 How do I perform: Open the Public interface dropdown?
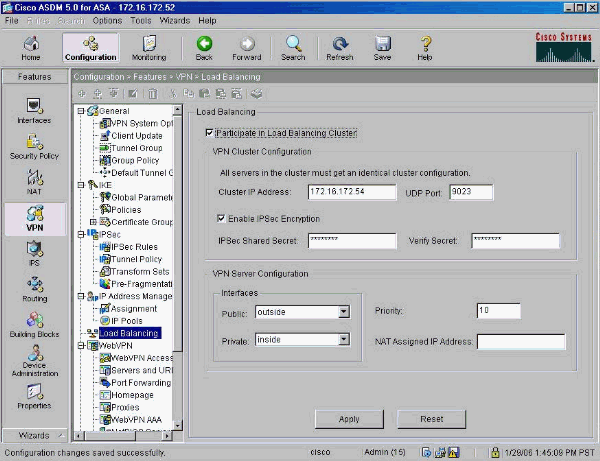[344, 312]
